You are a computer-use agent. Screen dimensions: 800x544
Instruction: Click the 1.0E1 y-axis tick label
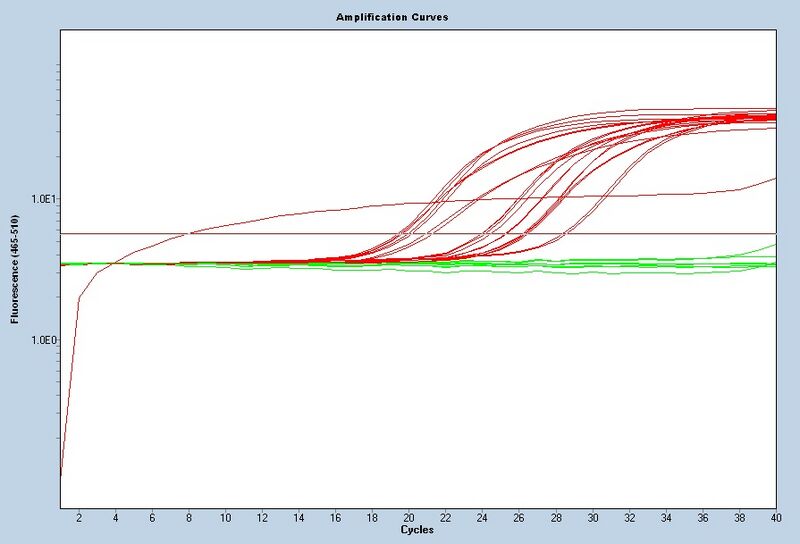pyautogui.click(x=42, y=198)
